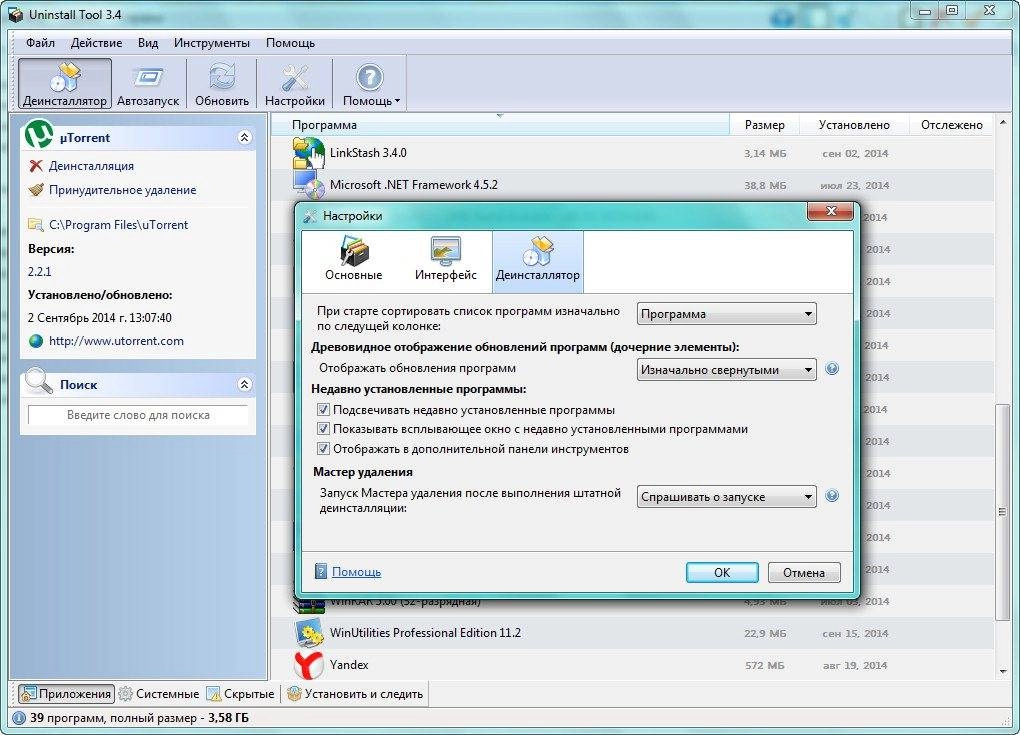The image size is (1020, 735).
Task: Click the Uninstall Tool title bar icon
Action: pyautogui.click(x=15, y=14)
